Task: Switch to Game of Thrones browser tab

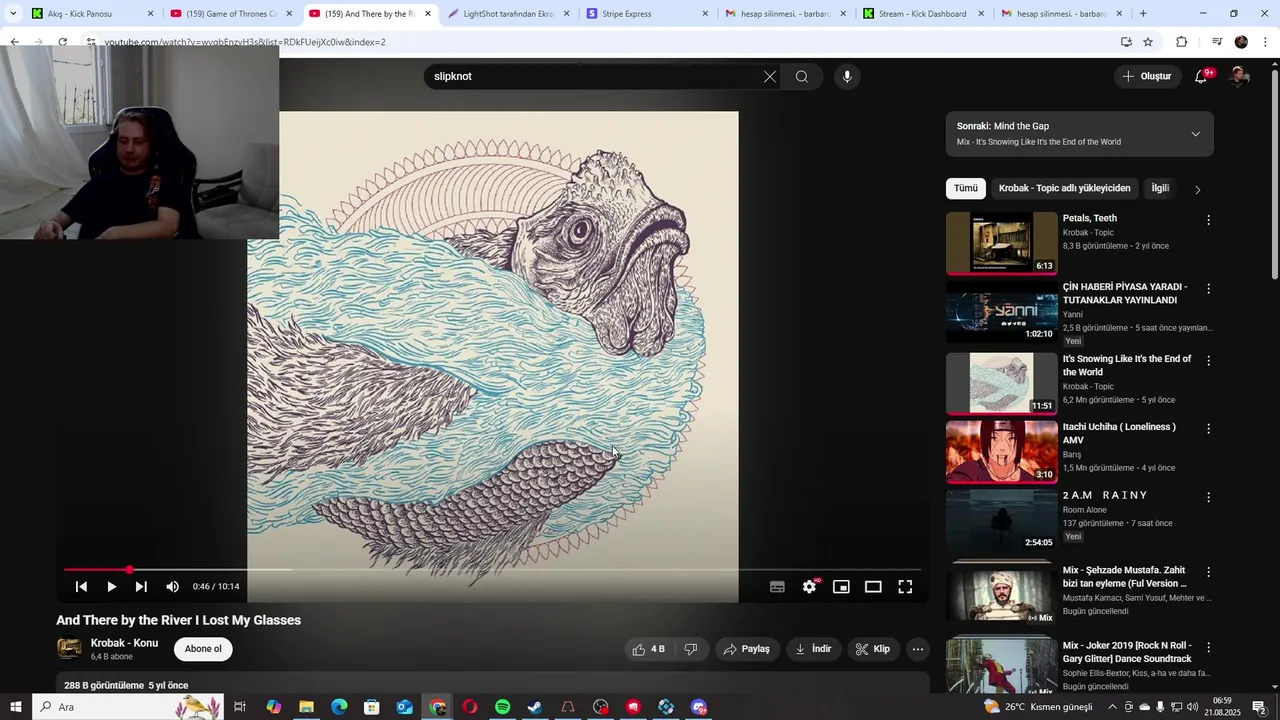Action: (x=232, y=14)
